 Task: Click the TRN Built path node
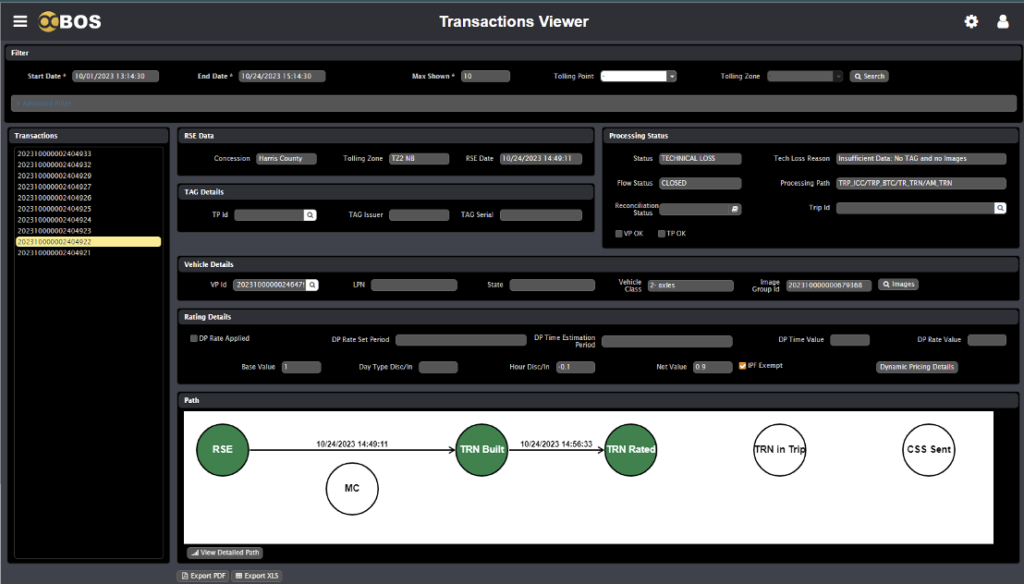(x=482, y=449)
